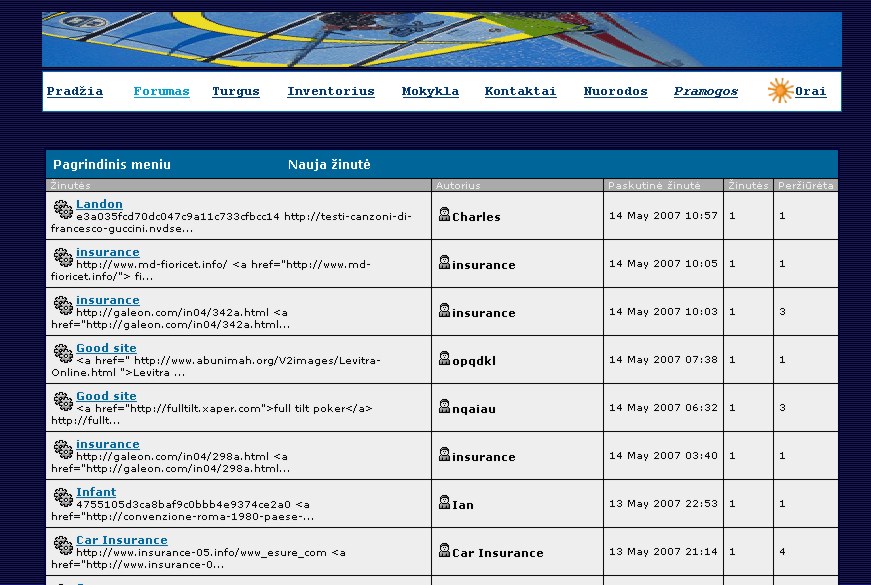Click the date 14 May 2007 06:32
The width and height of the screenshot is (871, 585).
(x=663, y=408)
